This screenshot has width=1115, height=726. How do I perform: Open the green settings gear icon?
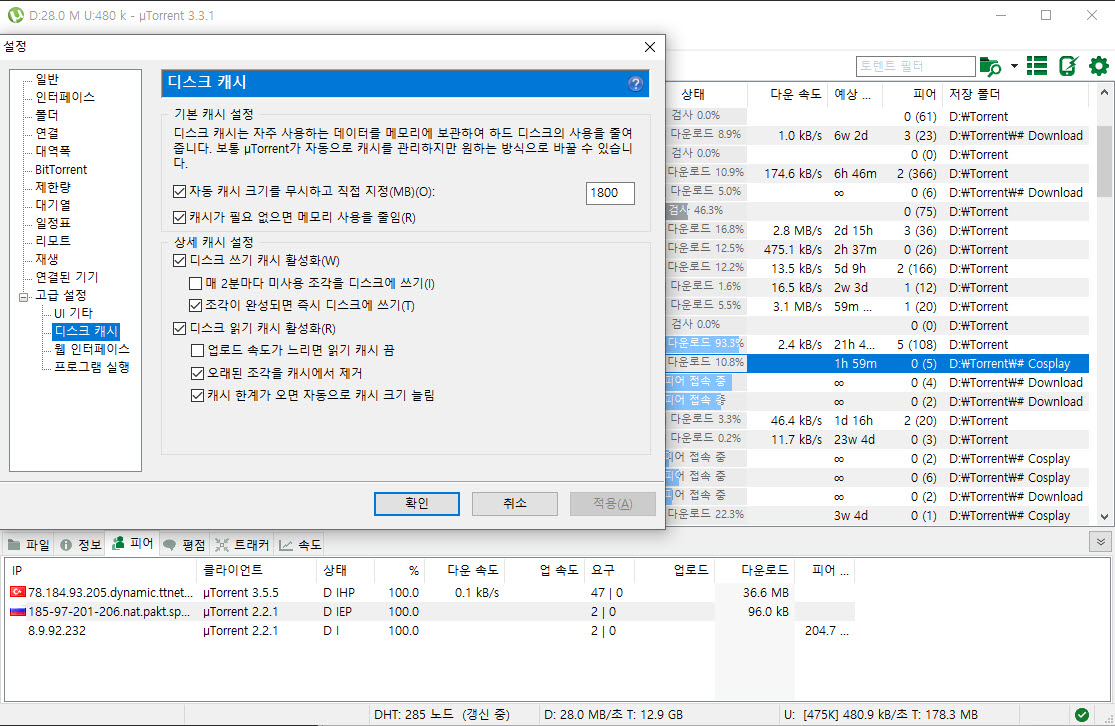(1099, 66)
